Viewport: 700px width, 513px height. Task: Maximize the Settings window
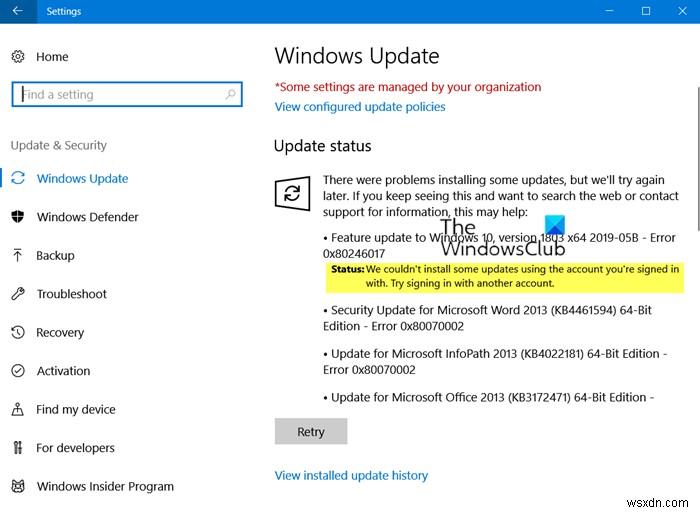coord(646,11)
